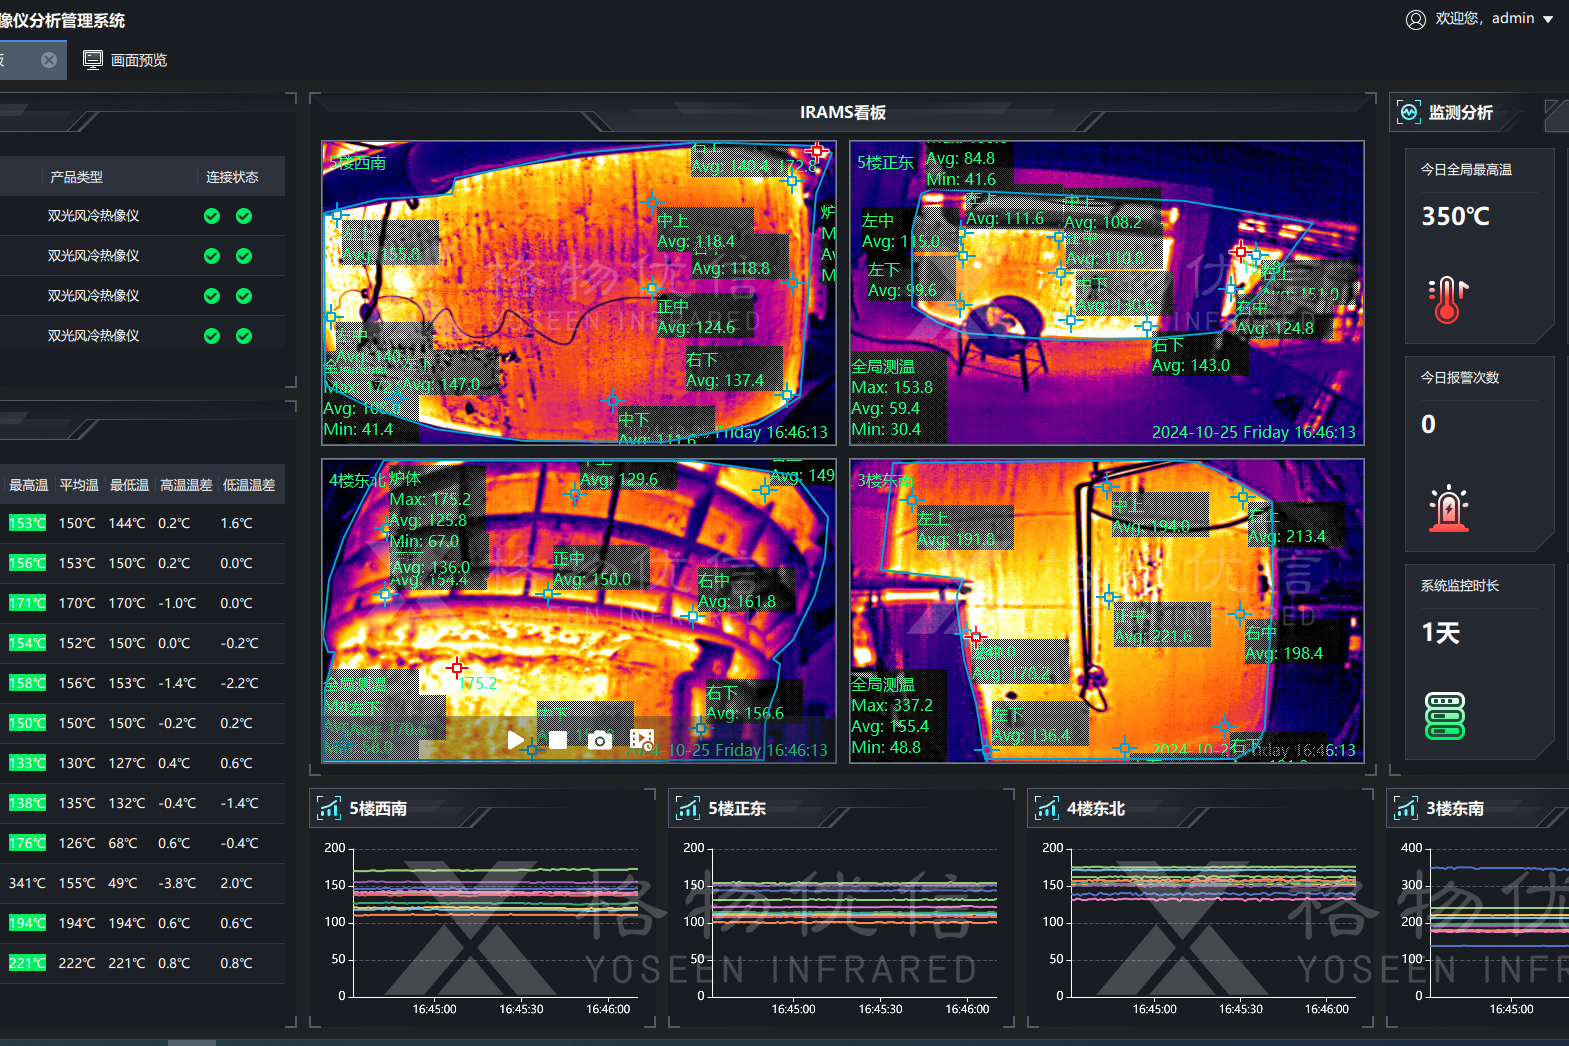Stop the 4楼东北 video stream

[558, 740]
